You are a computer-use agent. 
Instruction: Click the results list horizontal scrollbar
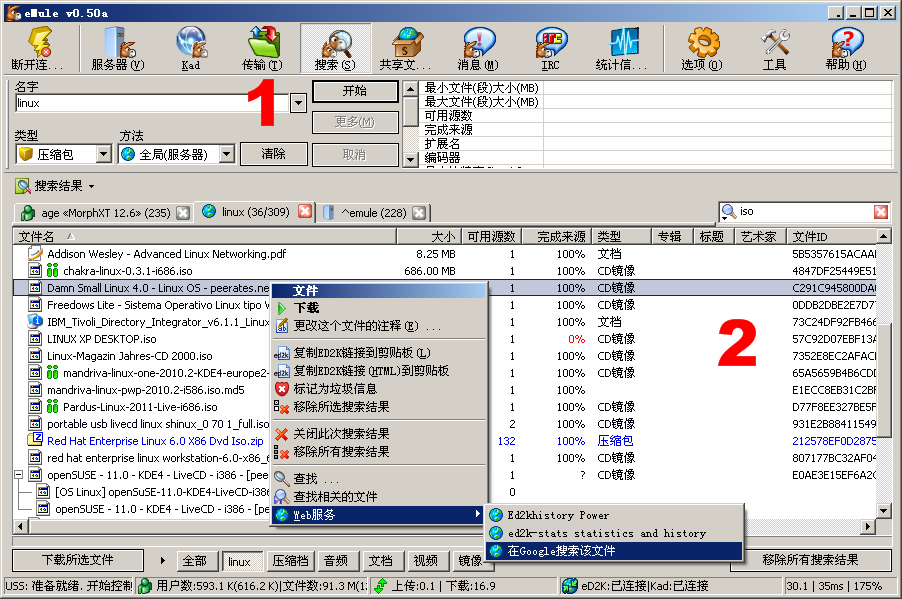[x=150, y=527]
